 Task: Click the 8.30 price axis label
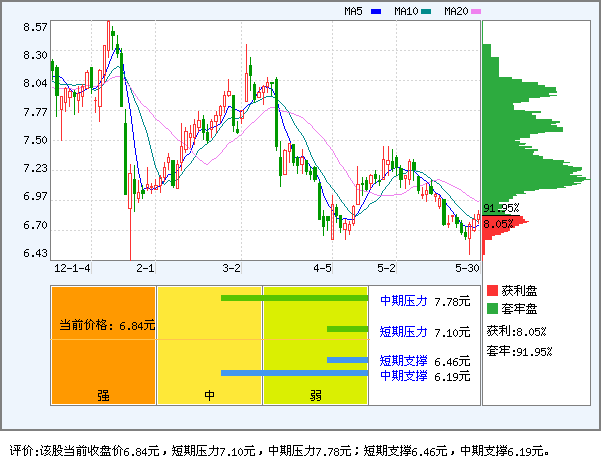35,55
